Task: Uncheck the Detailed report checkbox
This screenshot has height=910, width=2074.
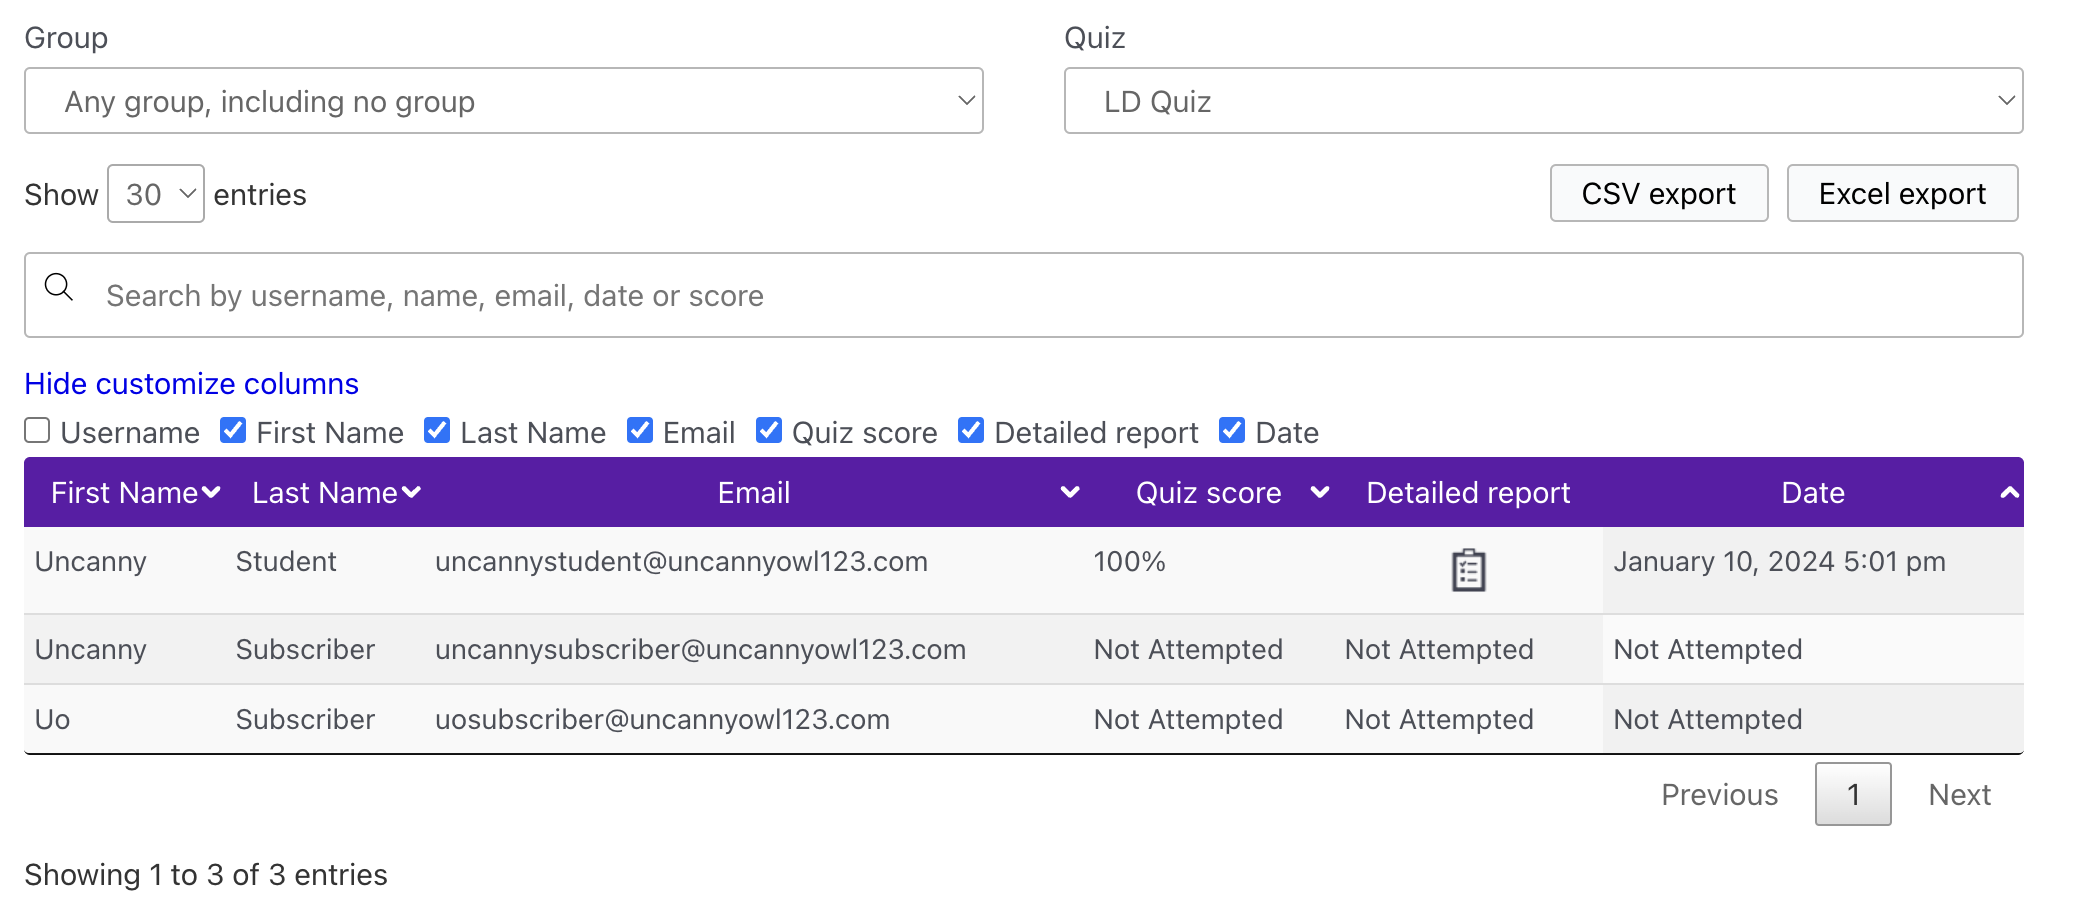Action: point(970,431)
